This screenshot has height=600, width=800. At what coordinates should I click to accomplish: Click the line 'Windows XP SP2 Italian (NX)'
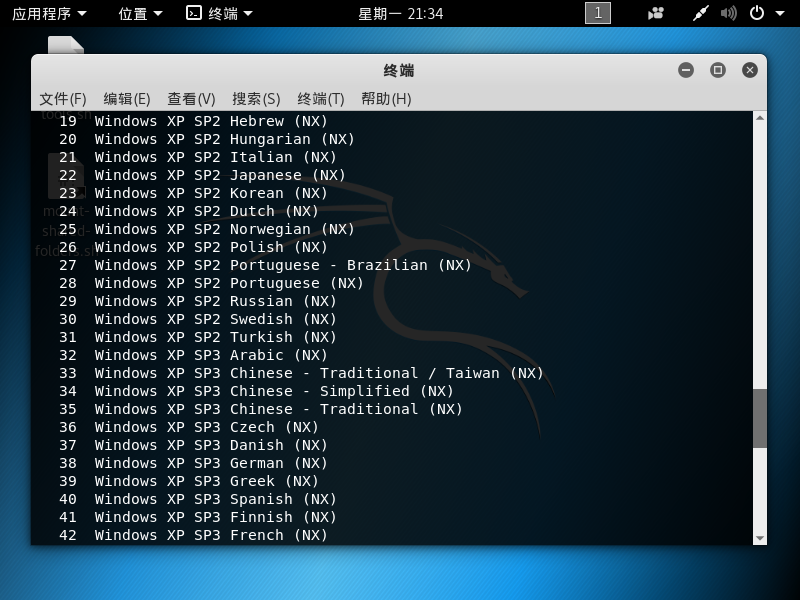click(x=215, y=157)
